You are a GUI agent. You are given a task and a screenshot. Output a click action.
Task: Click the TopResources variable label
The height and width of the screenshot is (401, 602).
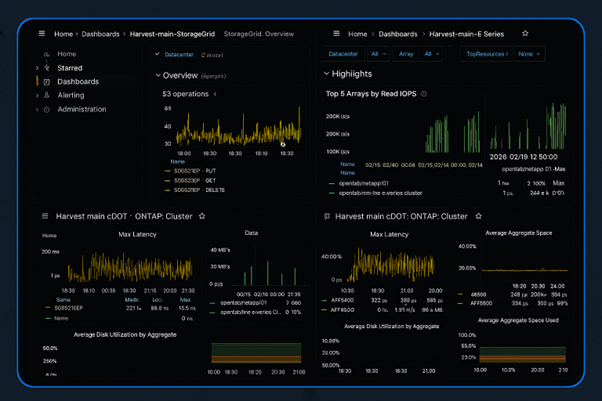coord(487,54)
